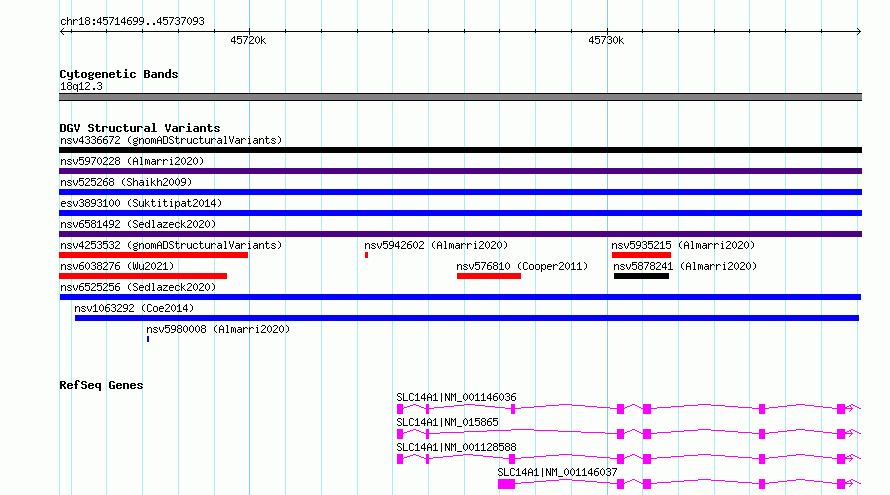Click the Cytogenetic Bands track title
890x495 pixels.
[x=119, y=74]
